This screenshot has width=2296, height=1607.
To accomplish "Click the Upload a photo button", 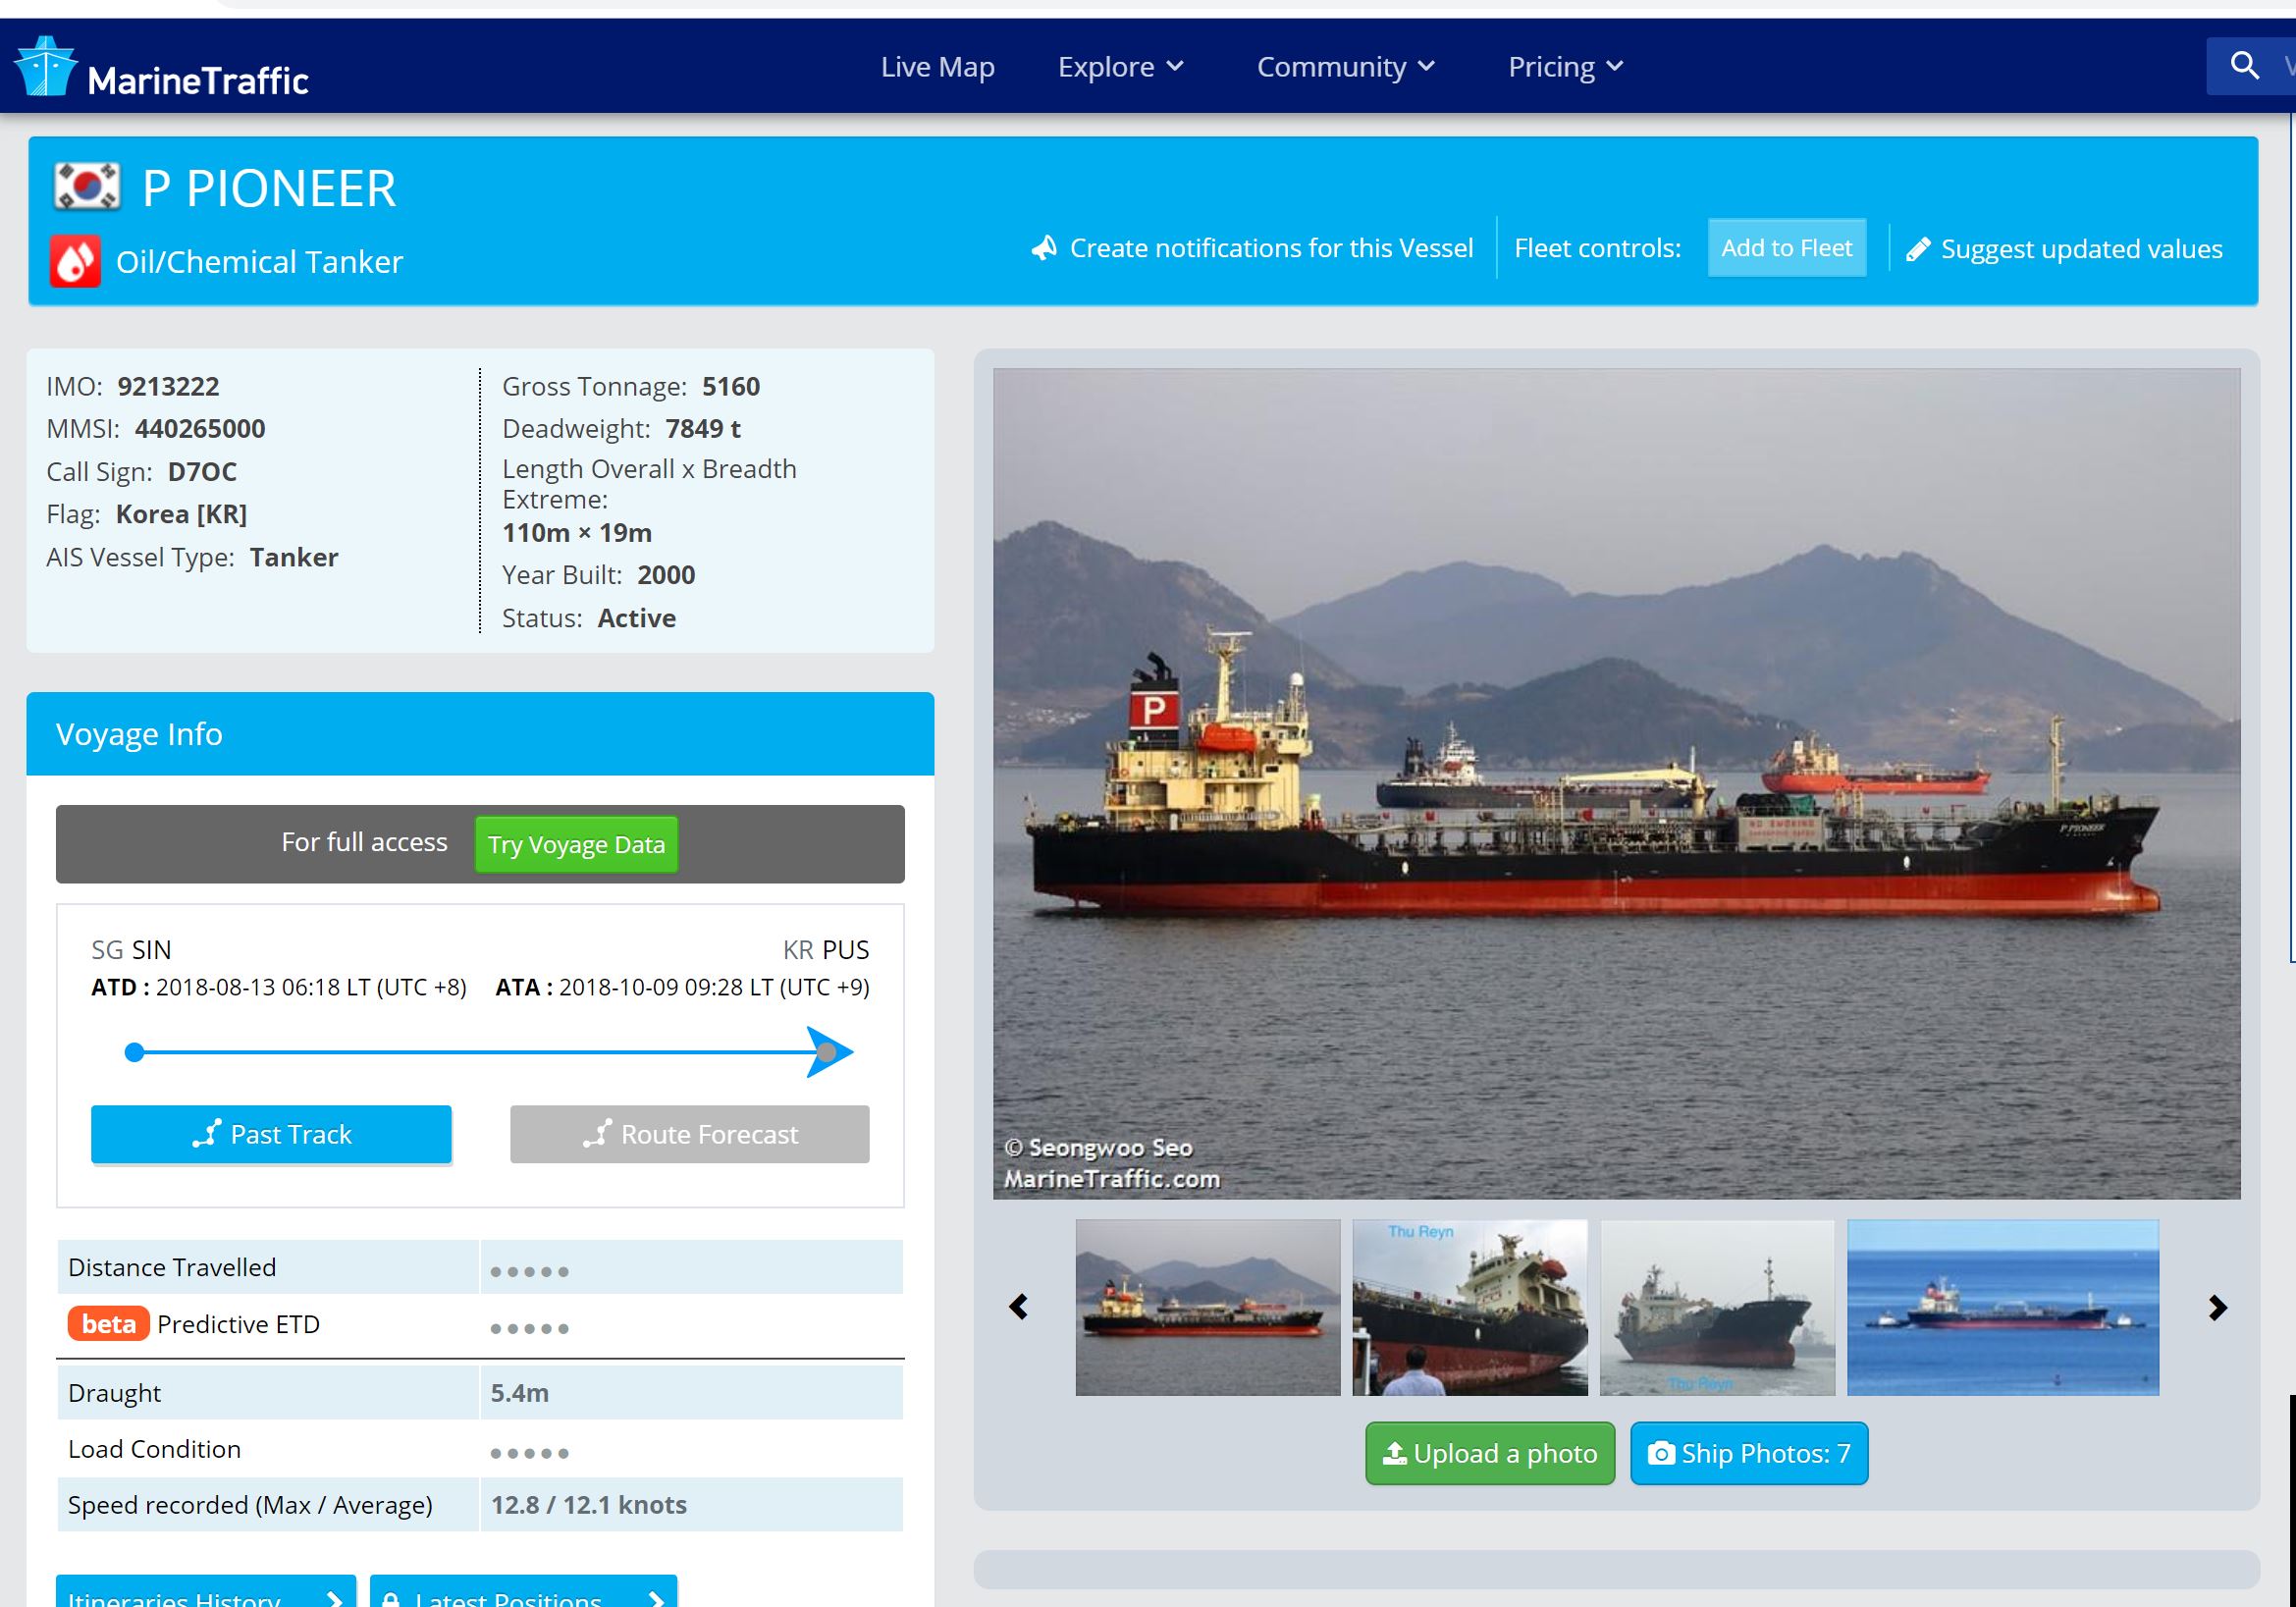I will [1489, 1453].
